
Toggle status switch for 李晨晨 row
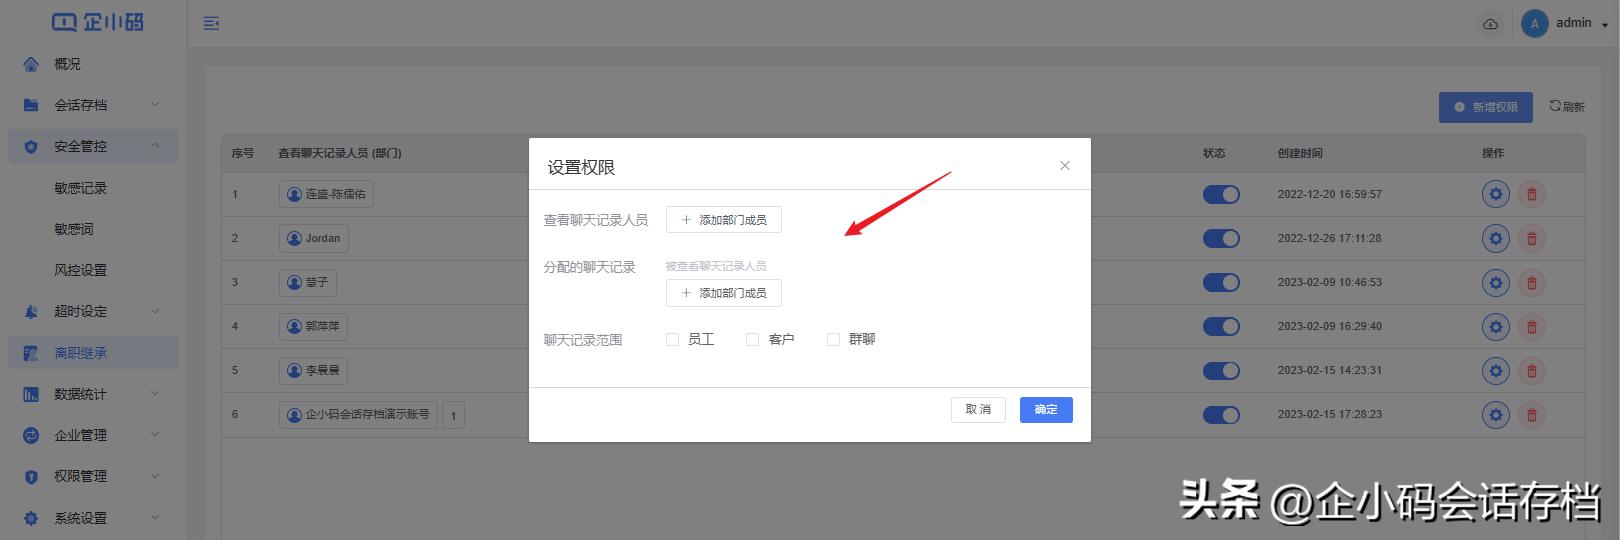[x=1221, y=370]
